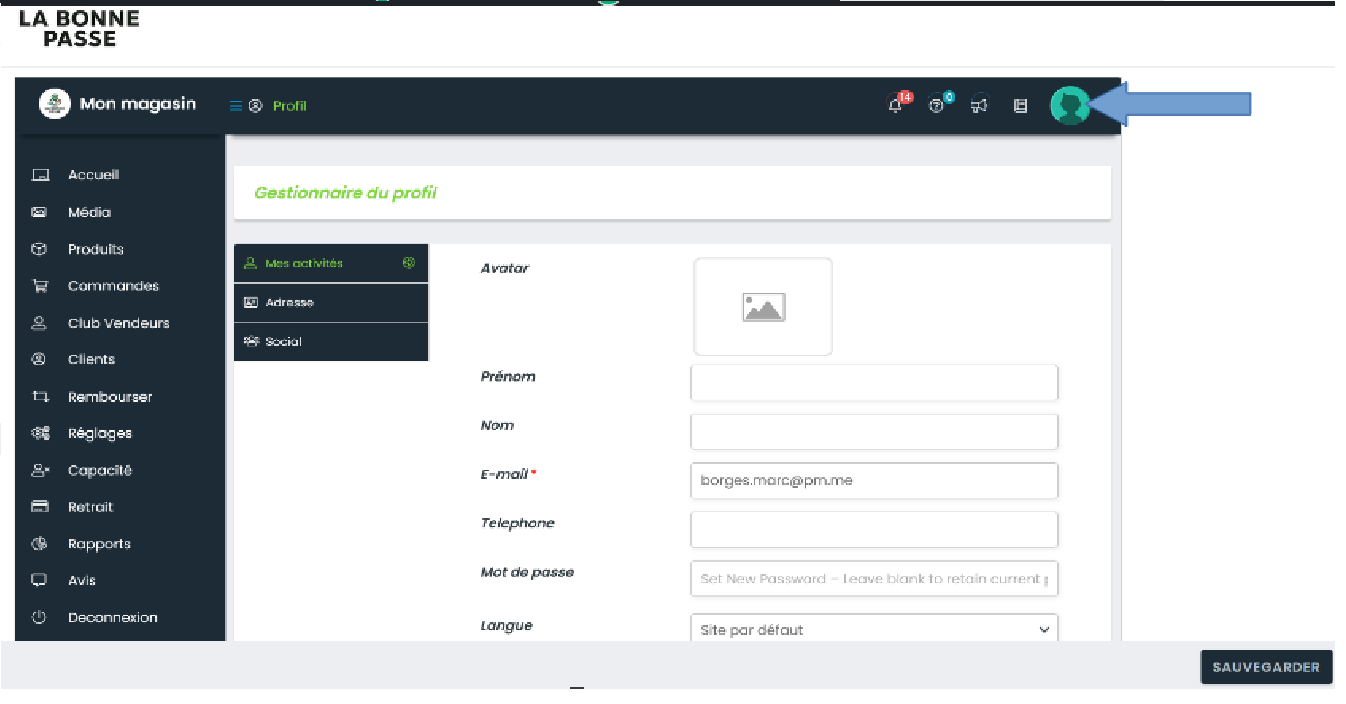Viewport: 1346px width, 704px height.
Task: Switch to the Adresse tab
Action: click(x=330, y=302)
